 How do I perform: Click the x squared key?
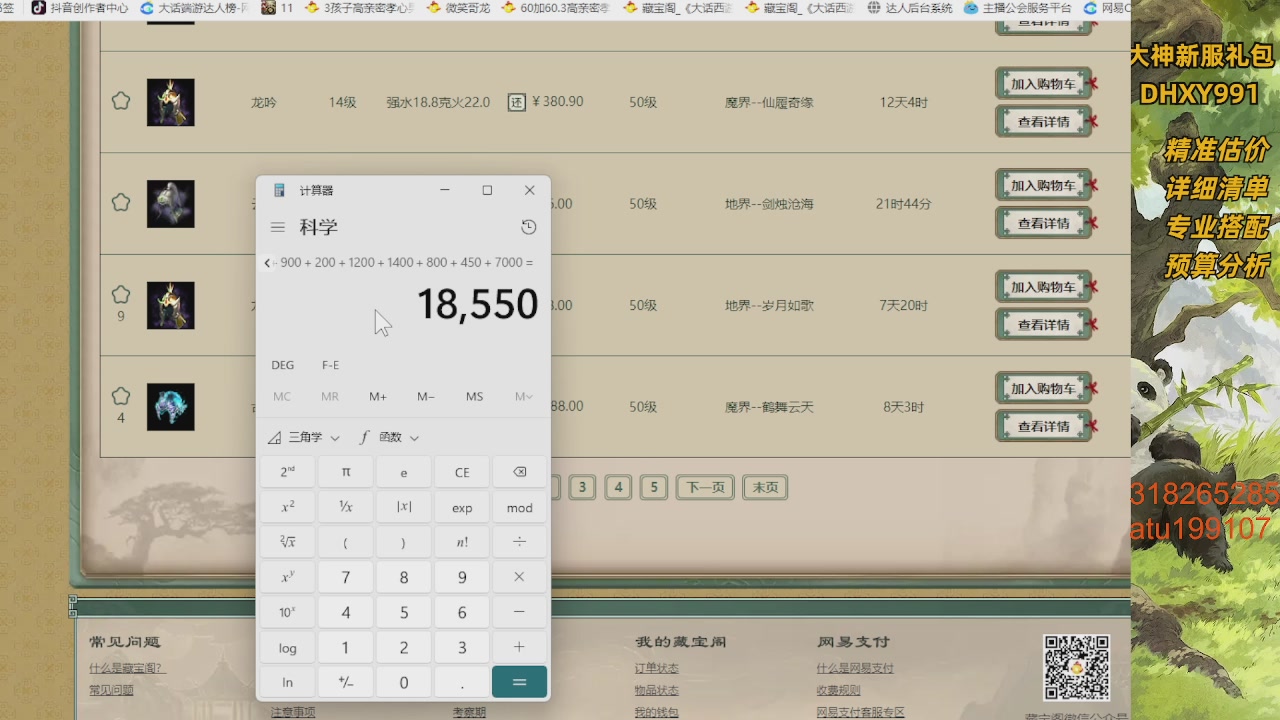pyautogui.click(x=288, y=507)
